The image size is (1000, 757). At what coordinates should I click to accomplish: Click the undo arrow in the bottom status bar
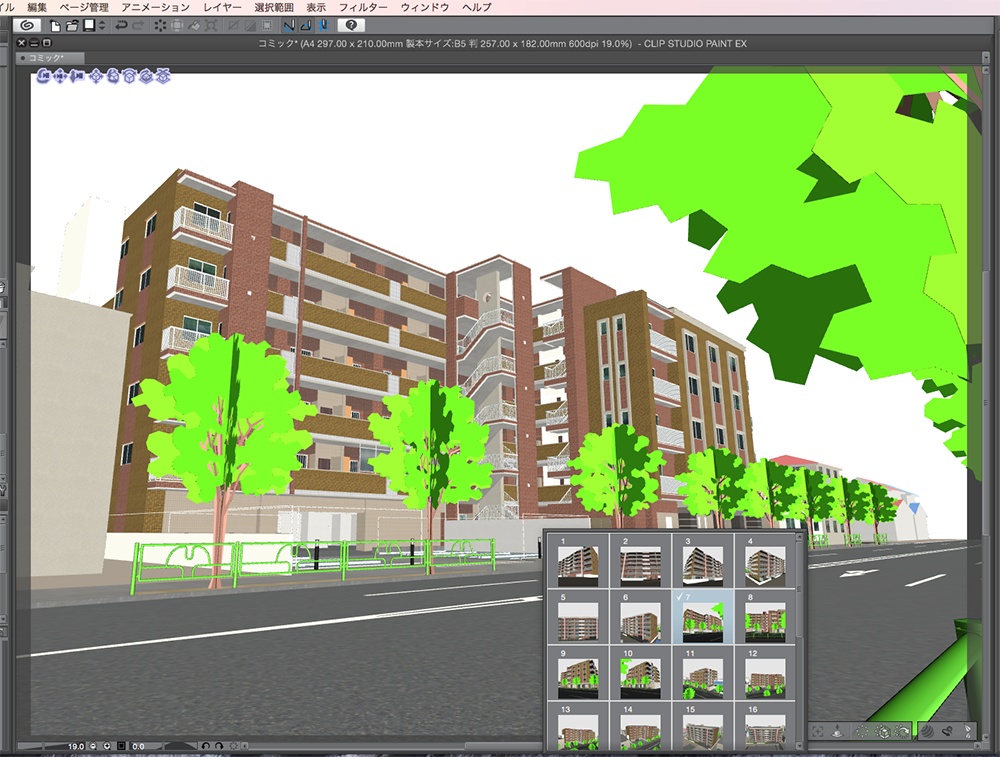[x=207, y=745]
